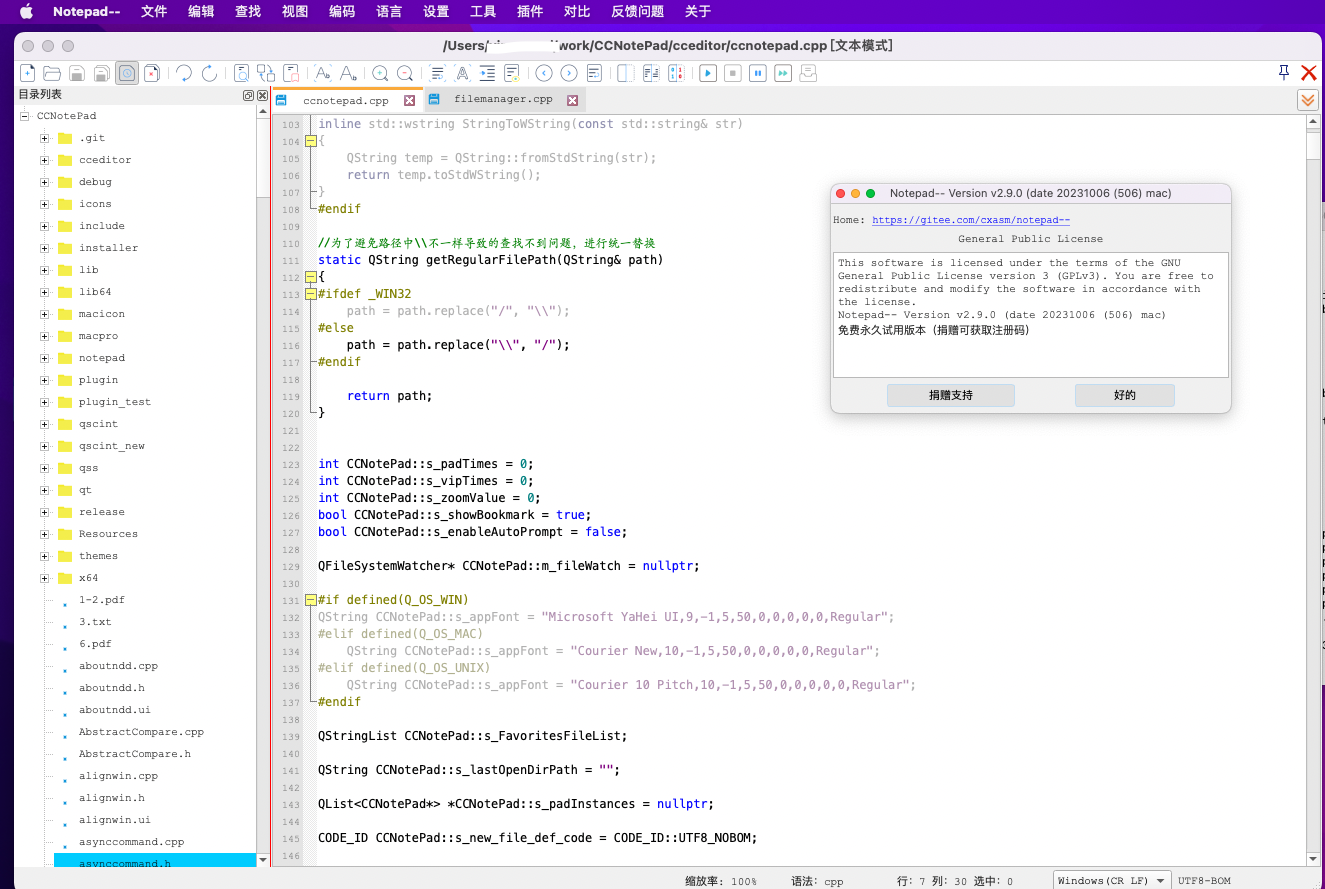The width and height of the screenshot is (1325, 889).
Task: Click the Undo arrow icon
Action: pos(184,73)
